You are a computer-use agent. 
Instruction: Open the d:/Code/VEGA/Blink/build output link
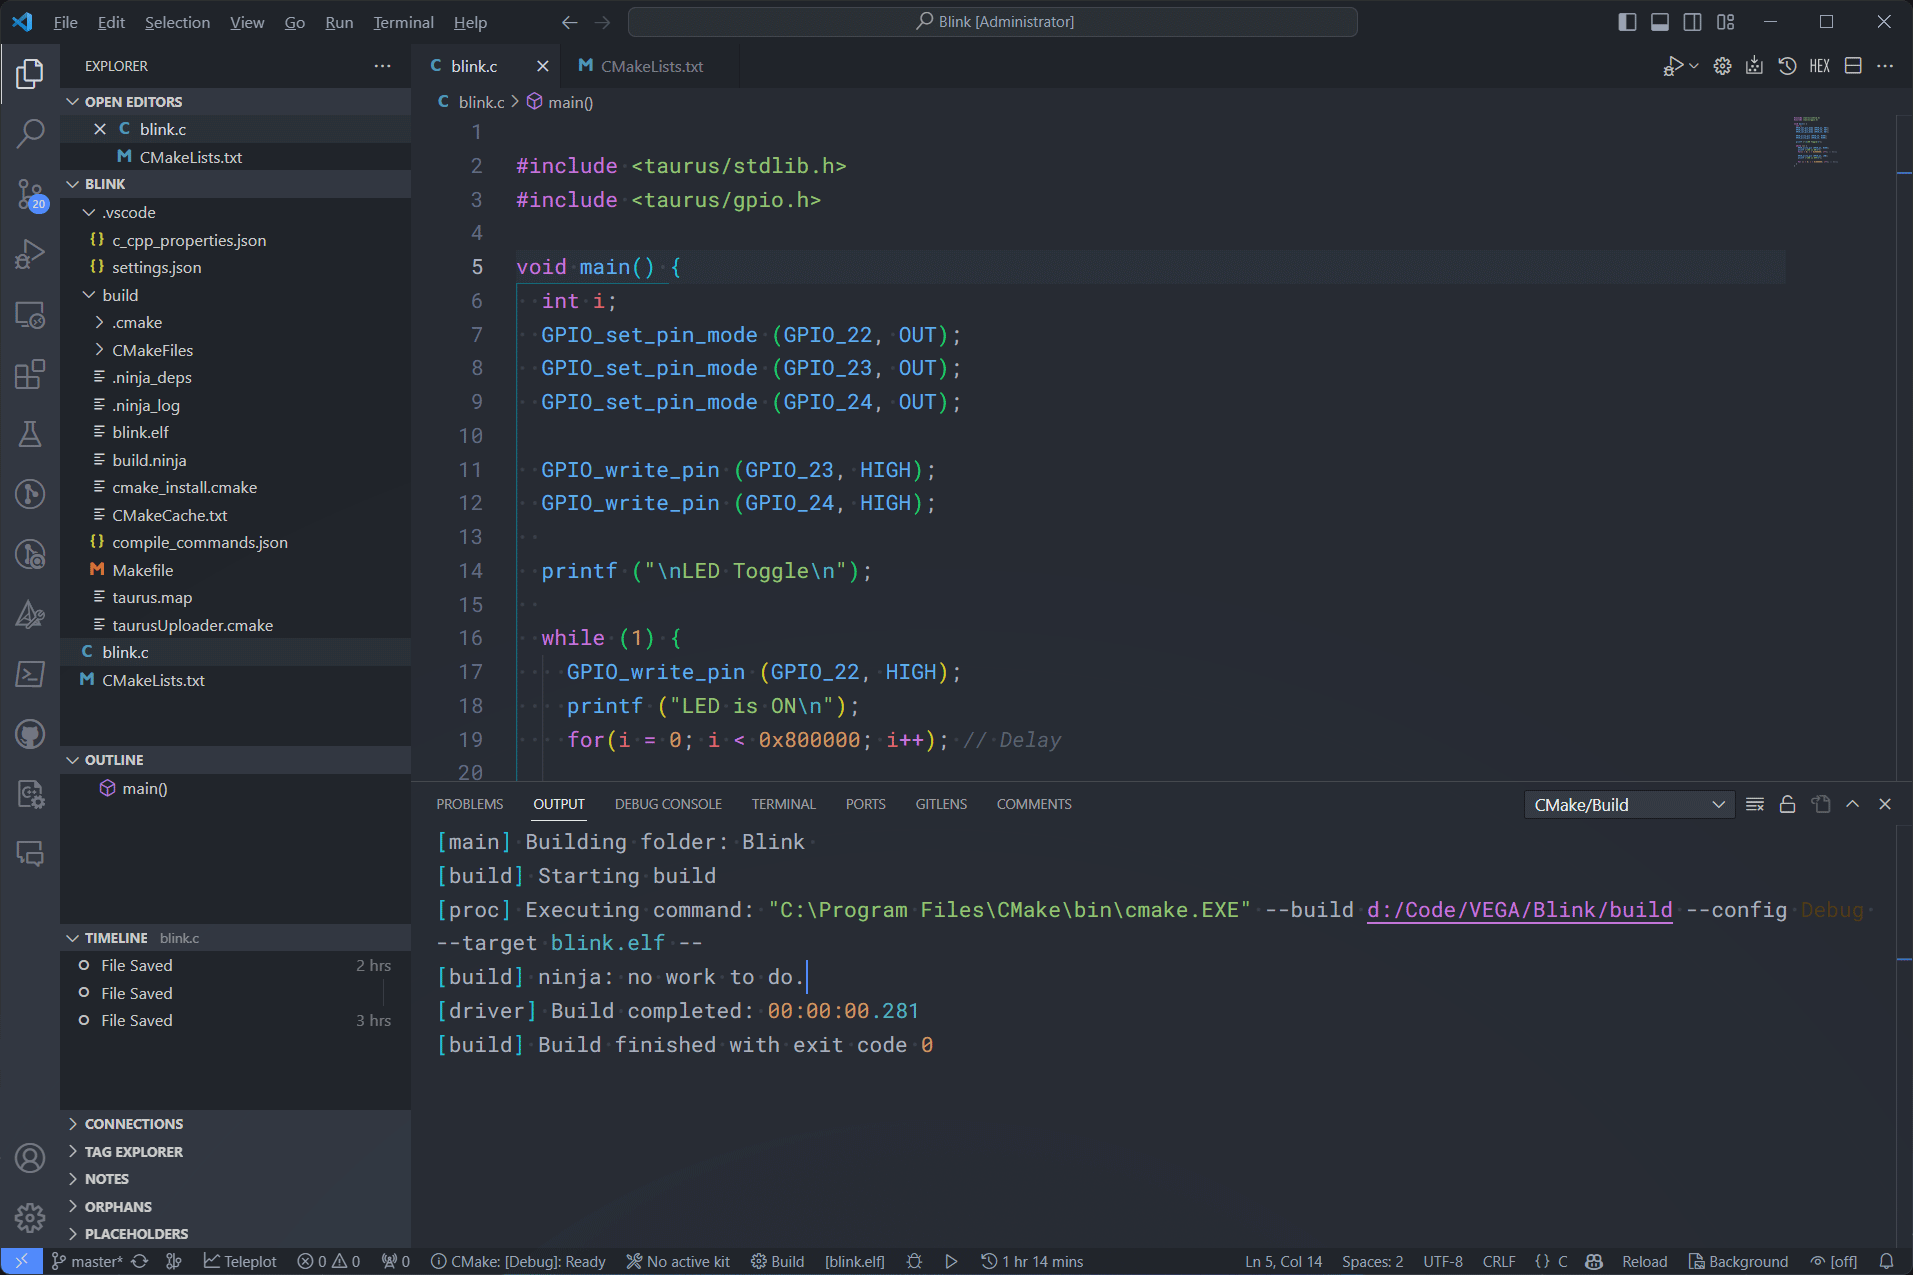(1519, 910)
